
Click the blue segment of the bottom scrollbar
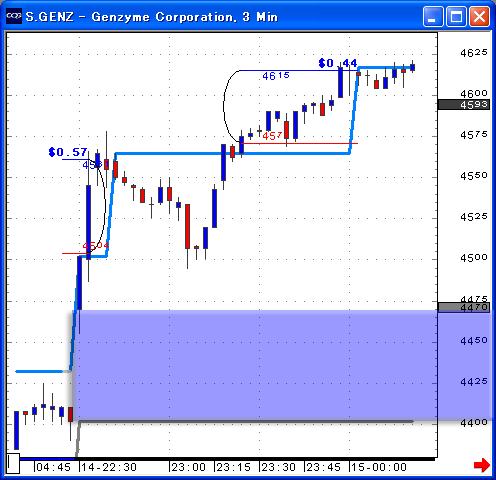click(47, 459)
